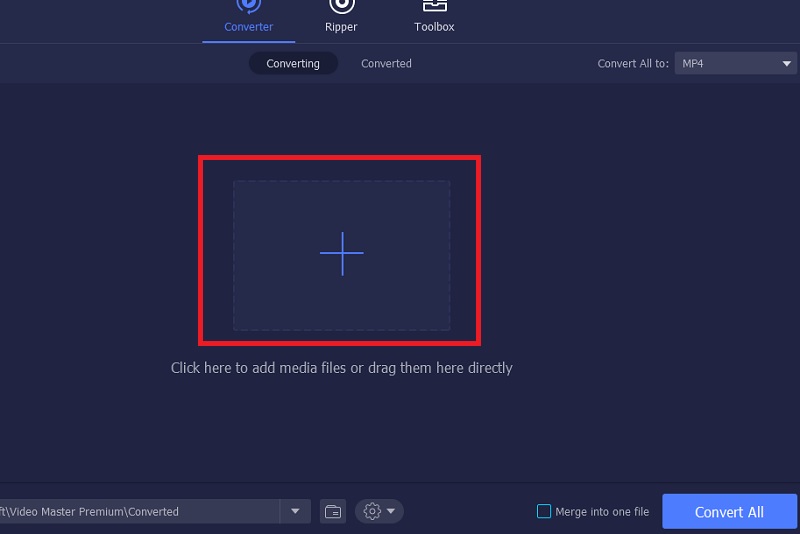
Task: Click the "Convert All to:" label
Action: click(x=633, y=63)
